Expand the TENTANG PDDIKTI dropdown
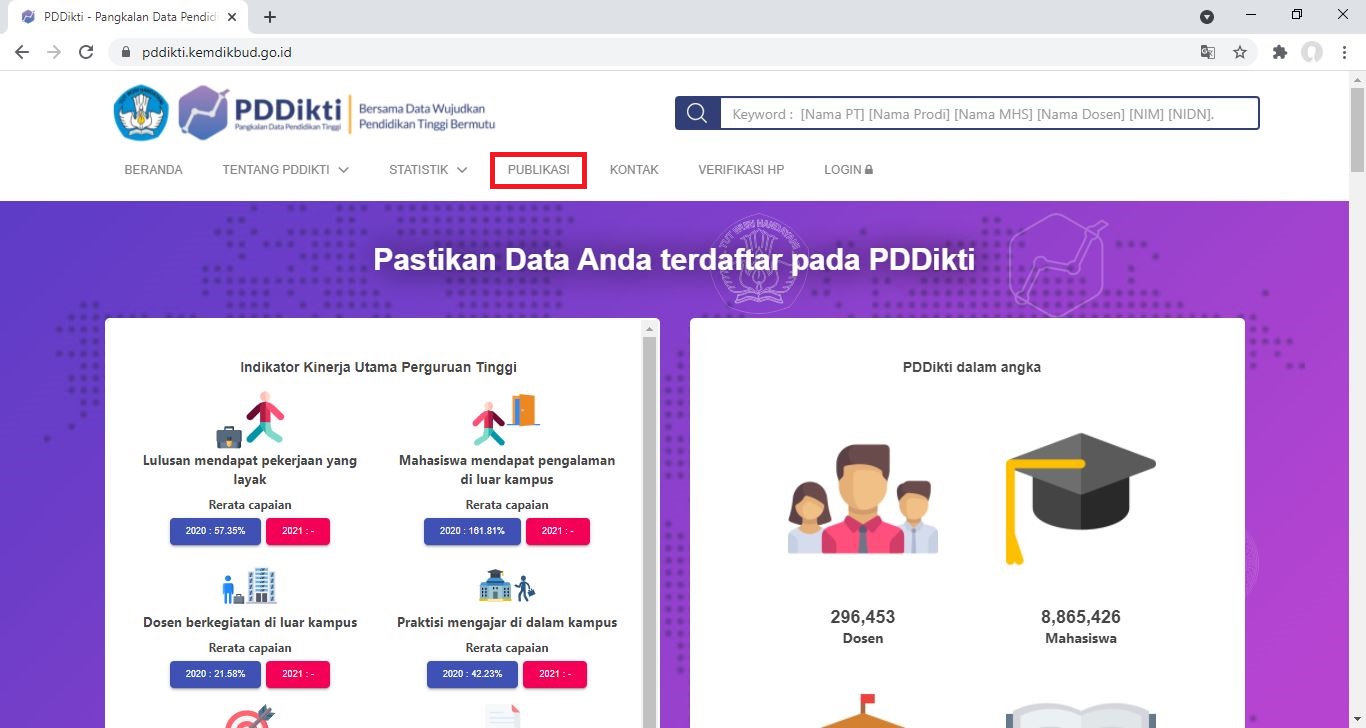Image resolution: width=1366 pixels, height=728 pixels. point(286,170)
